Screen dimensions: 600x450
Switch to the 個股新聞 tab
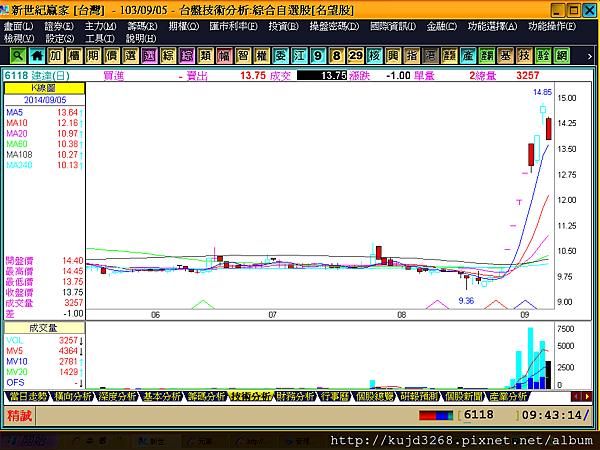tap(463, 396)
